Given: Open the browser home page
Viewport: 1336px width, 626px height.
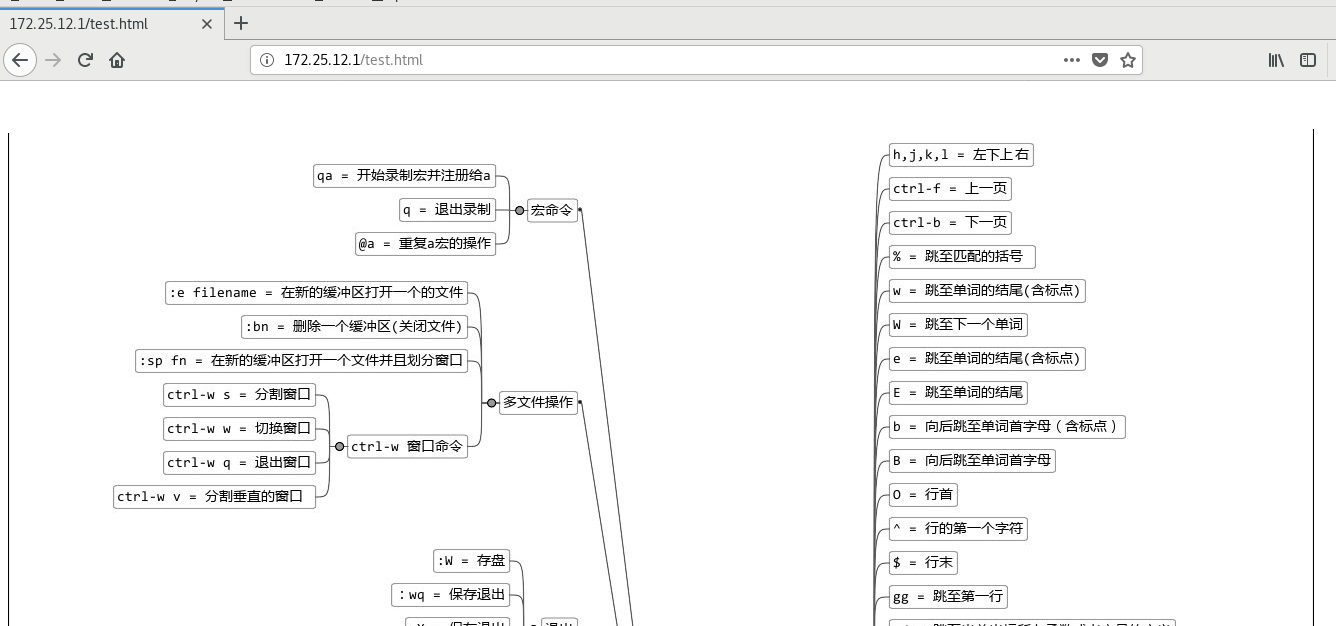Looking at the screenshot, I should [x=117, y=60].
